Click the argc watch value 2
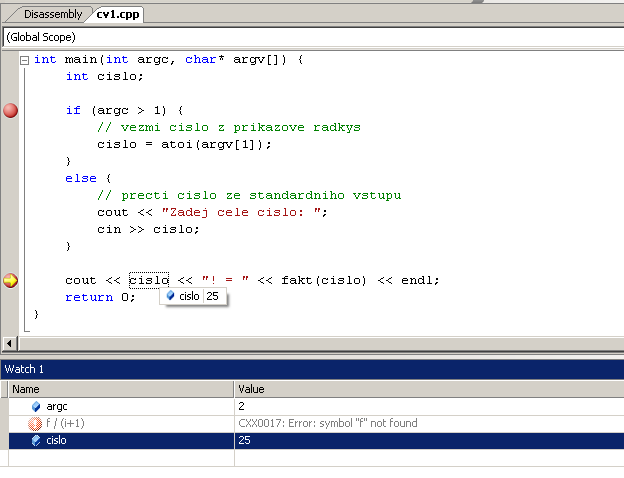Image resolution: width=624 pixels, height=478 pixels. 242,406
